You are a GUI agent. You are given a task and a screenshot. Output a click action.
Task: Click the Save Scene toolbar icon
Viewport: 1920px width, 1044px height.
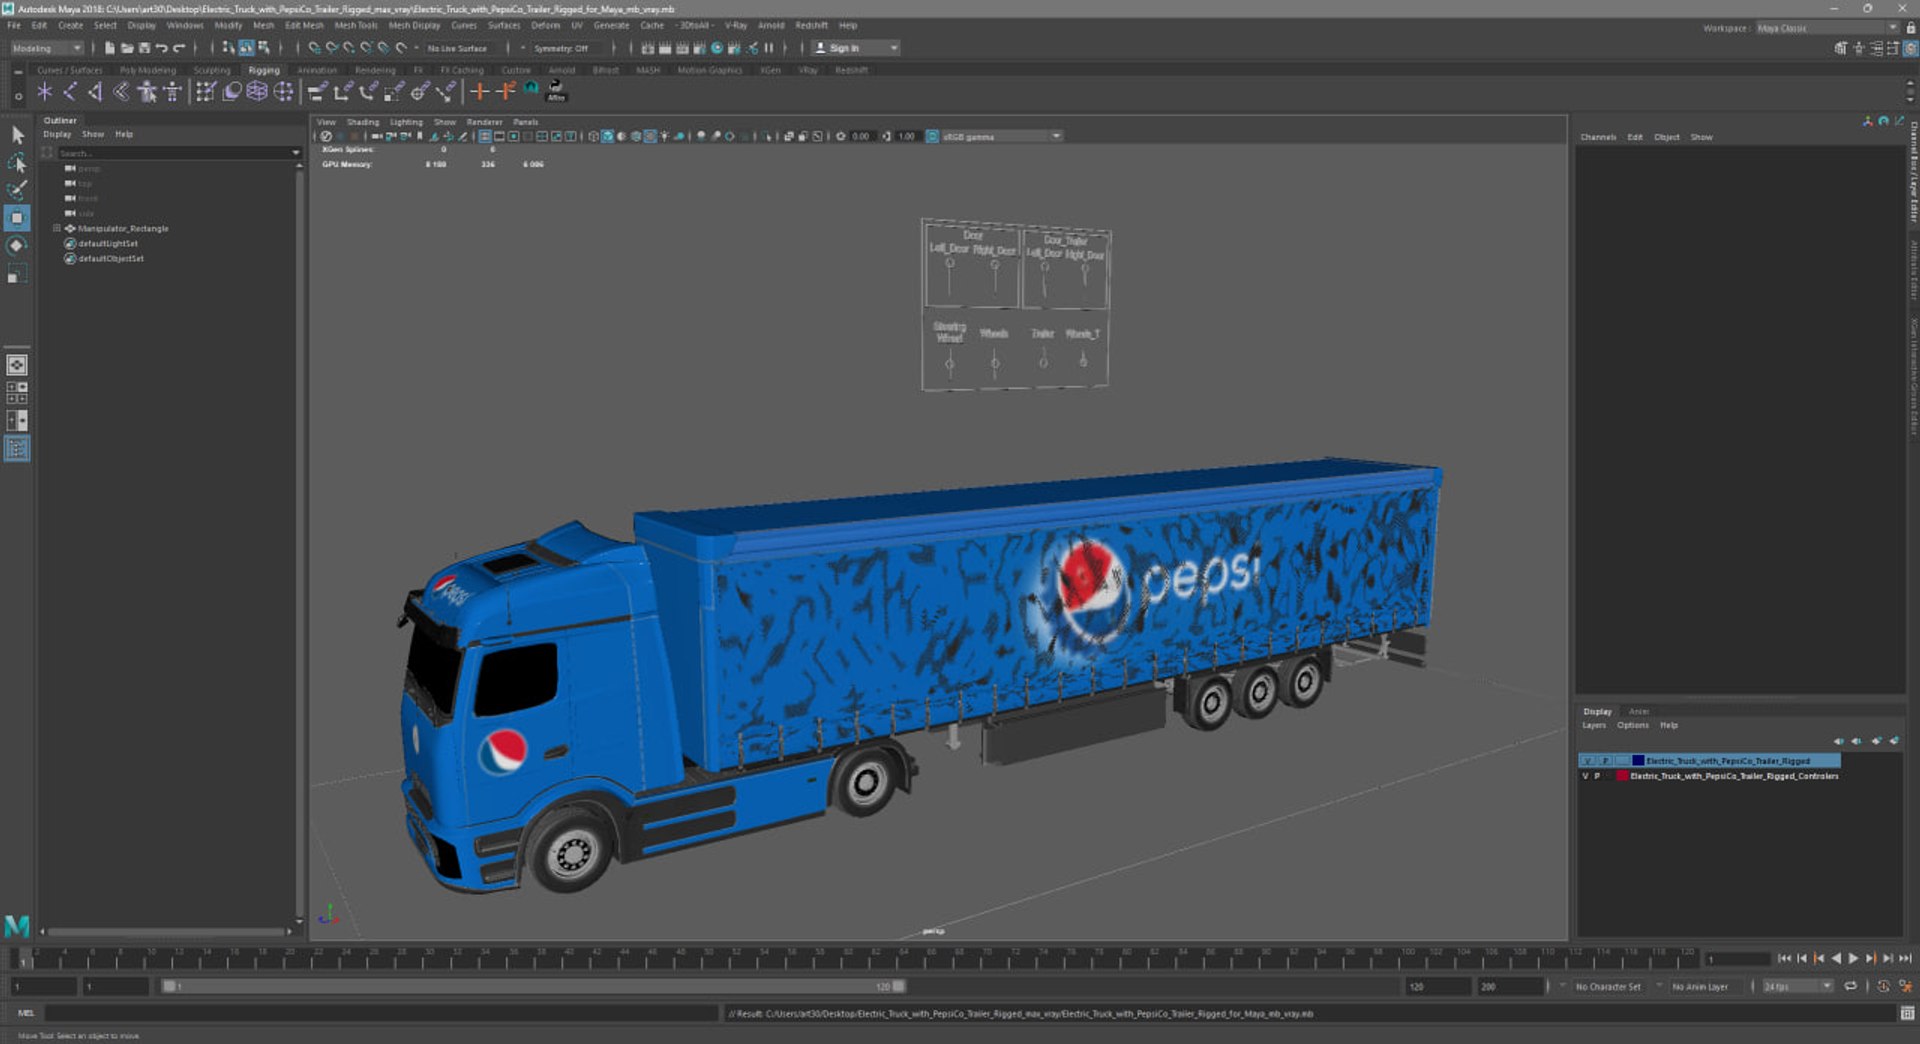pyautogui.click(x=144, y=48)
